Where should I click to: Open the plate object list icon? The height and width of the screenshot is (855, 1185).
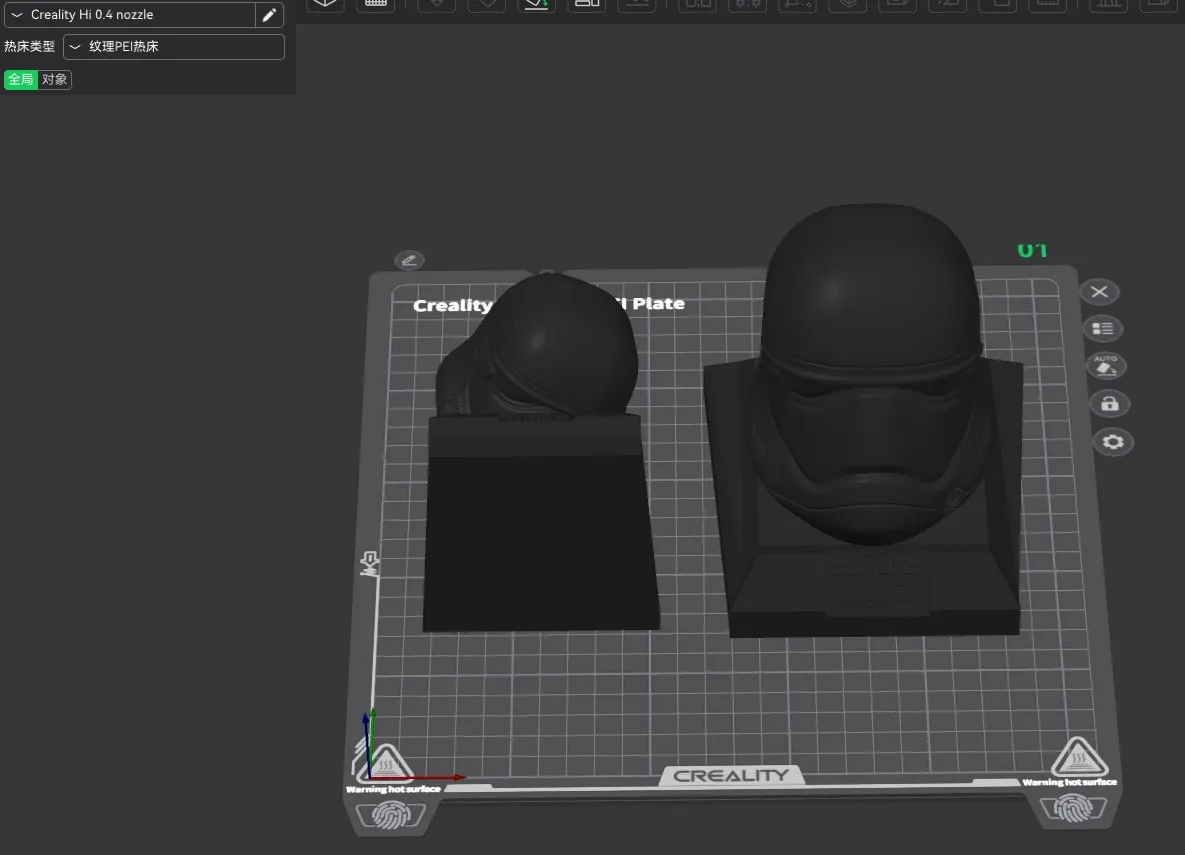coord(1103,329)
